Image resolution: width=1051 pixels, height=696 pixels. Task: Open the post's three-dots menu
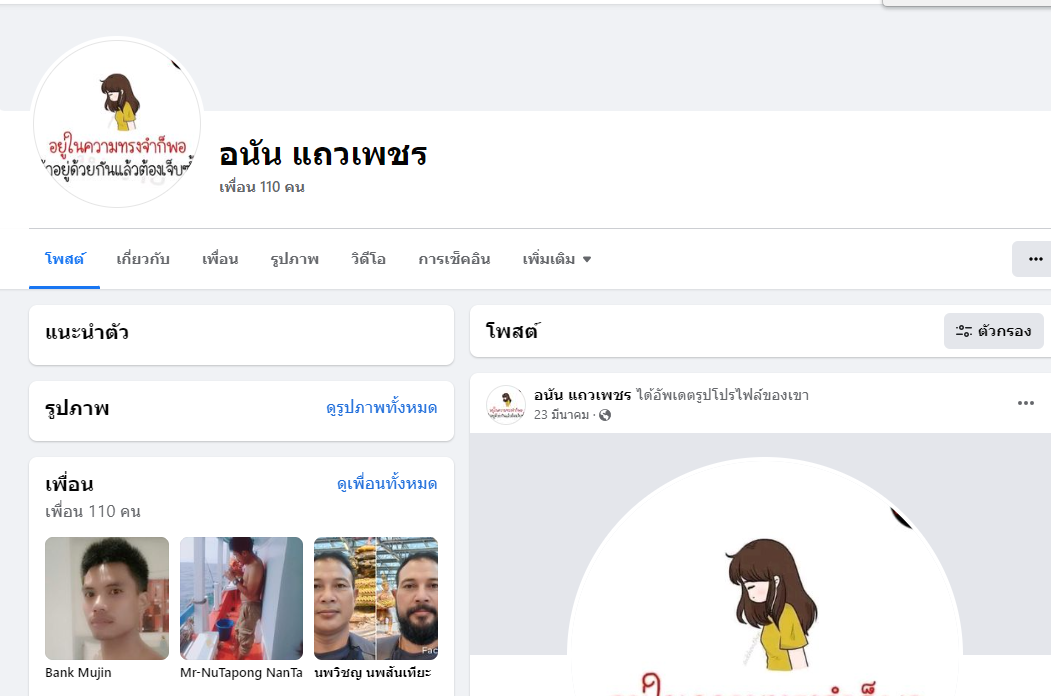coord(1026,403)
